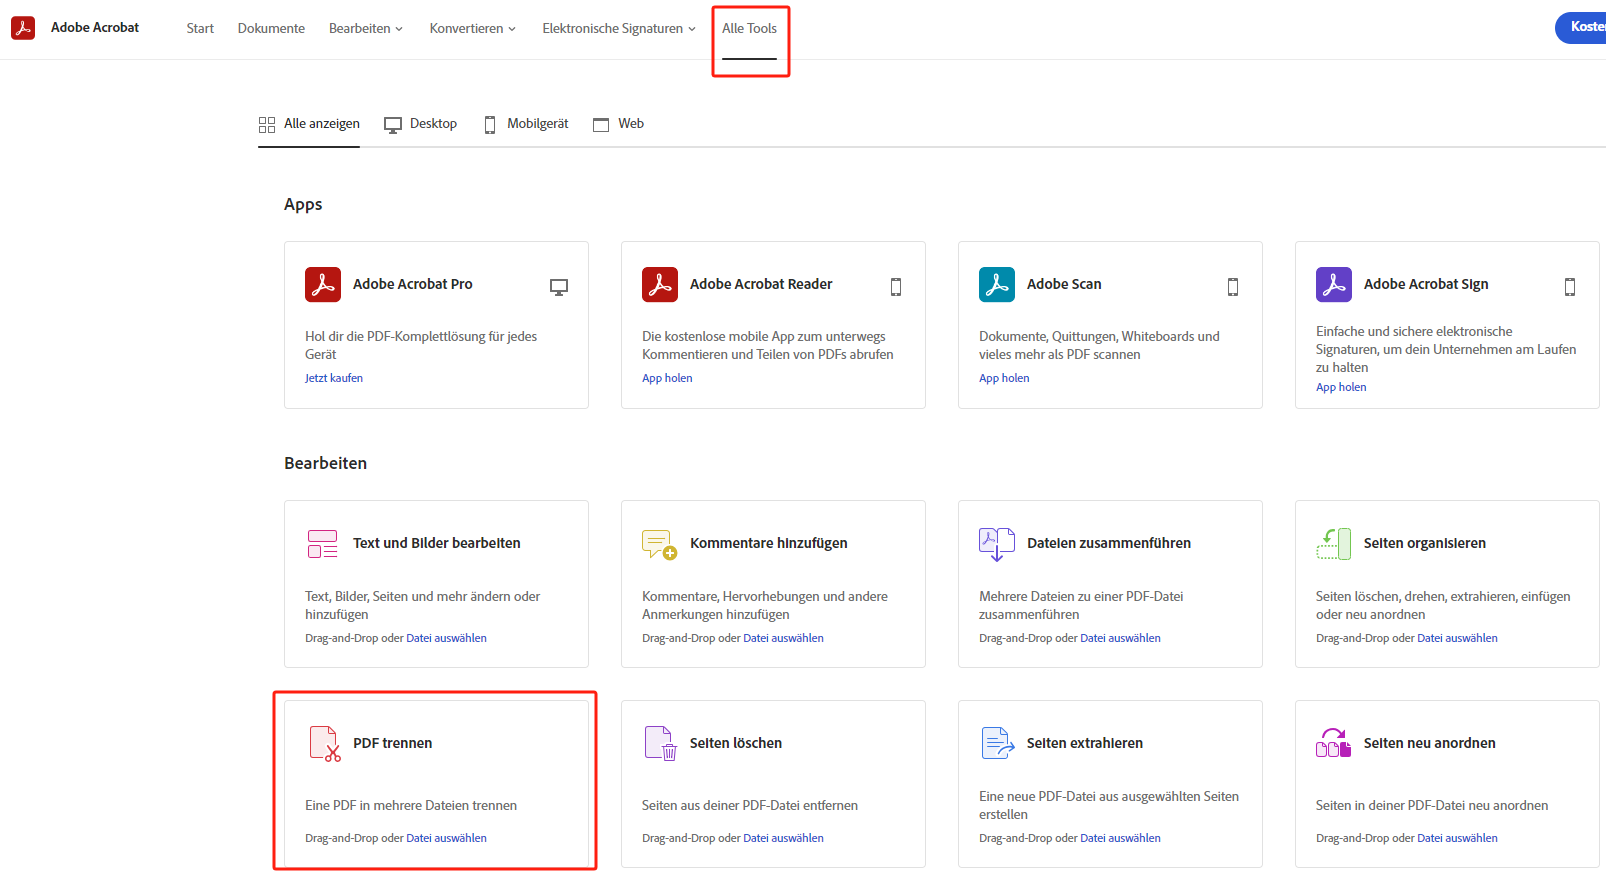Click the Seiten neu anordnen icon
The height and width of the screenshot is (879, 1606).
click(x=1334, y=743)
